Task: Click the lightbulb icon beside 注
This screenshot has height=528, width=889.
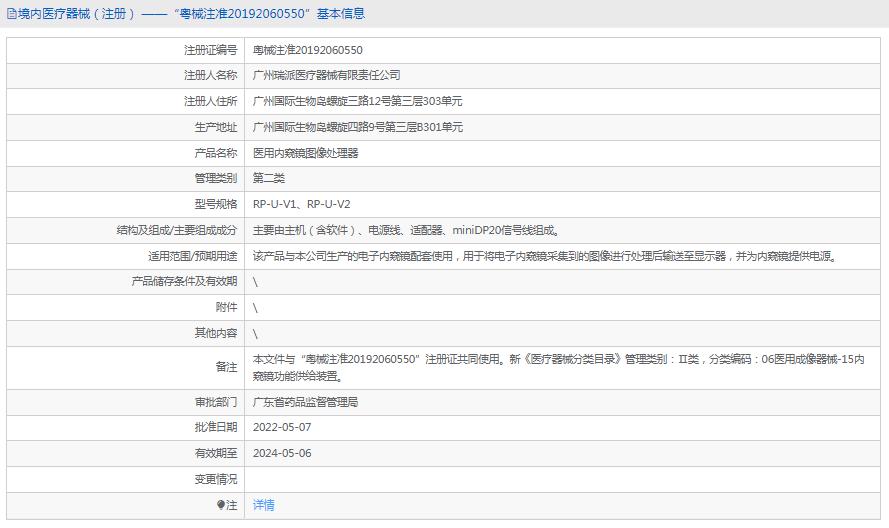Action: [221, 505]
